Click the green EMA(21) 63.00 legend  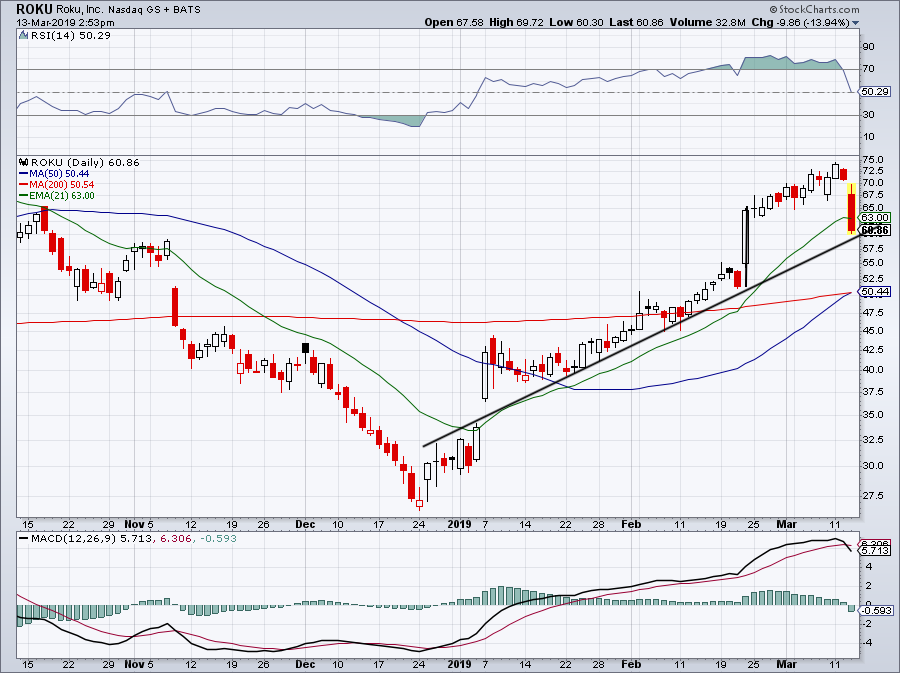pyautogui.click(x=56, y=195)
